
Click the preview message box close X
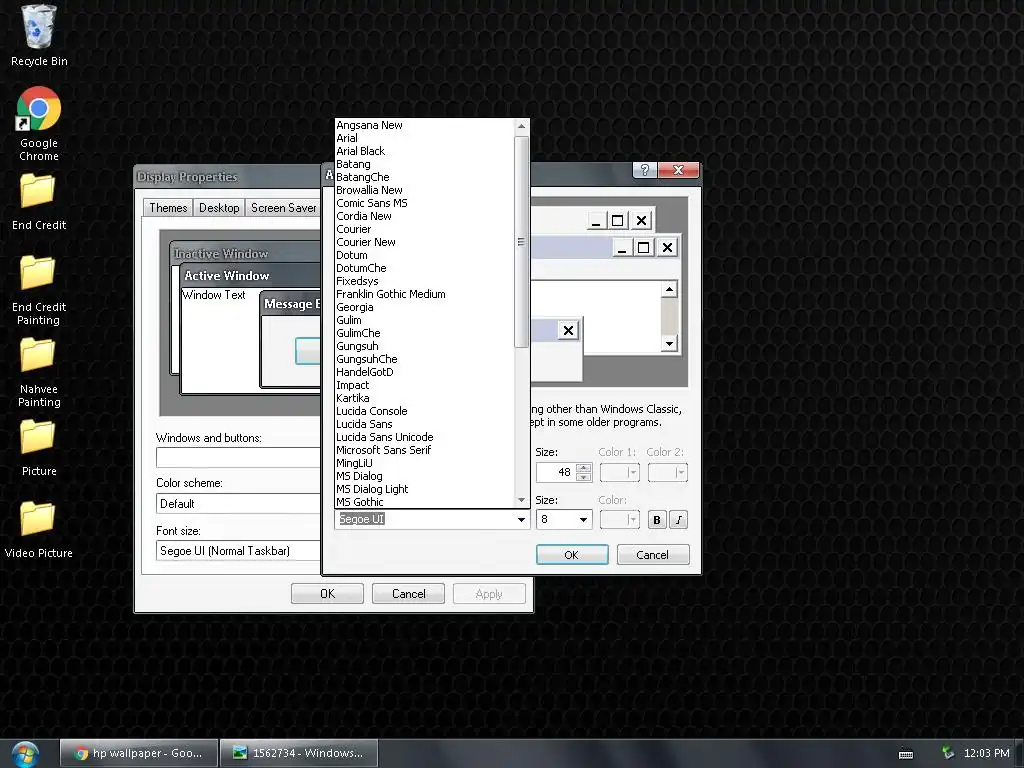point(568,330)
